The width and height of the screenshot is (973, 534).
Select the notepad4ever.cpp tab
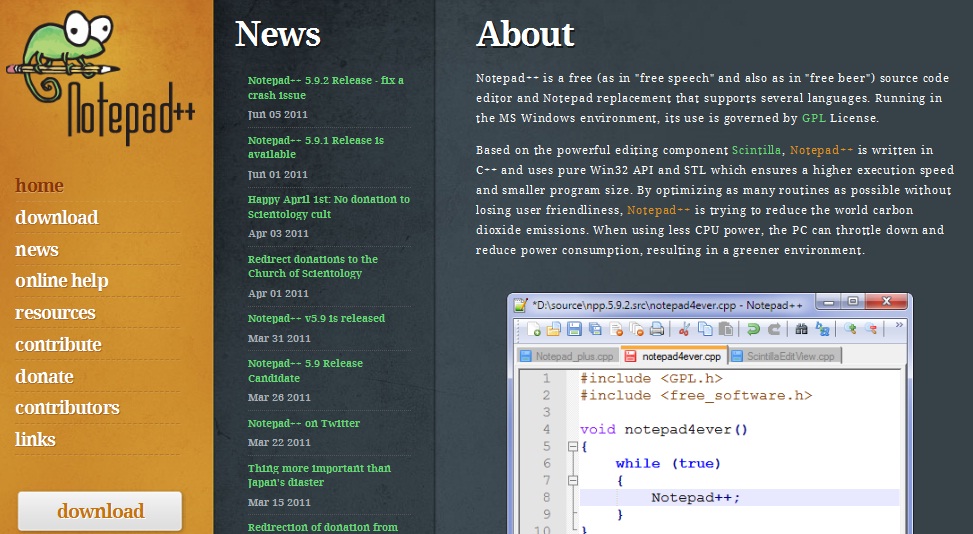(674, 356)
